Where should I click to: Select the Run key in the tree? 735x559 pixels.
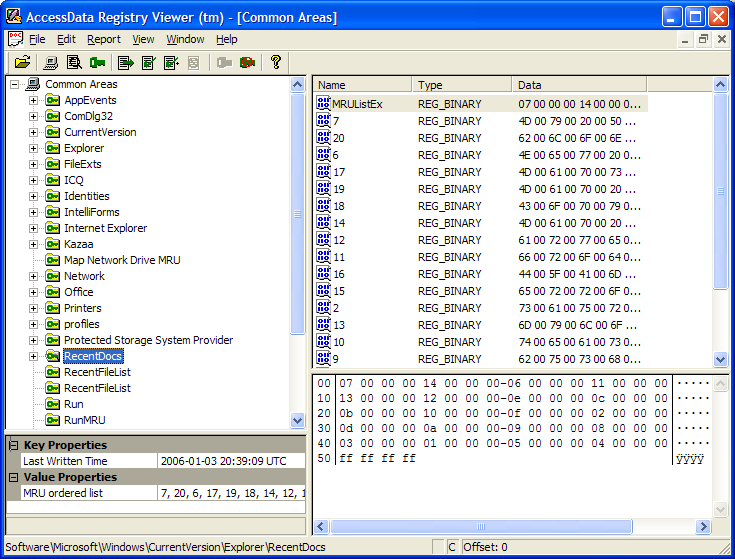pyautogui.click(x=74, y=404)
